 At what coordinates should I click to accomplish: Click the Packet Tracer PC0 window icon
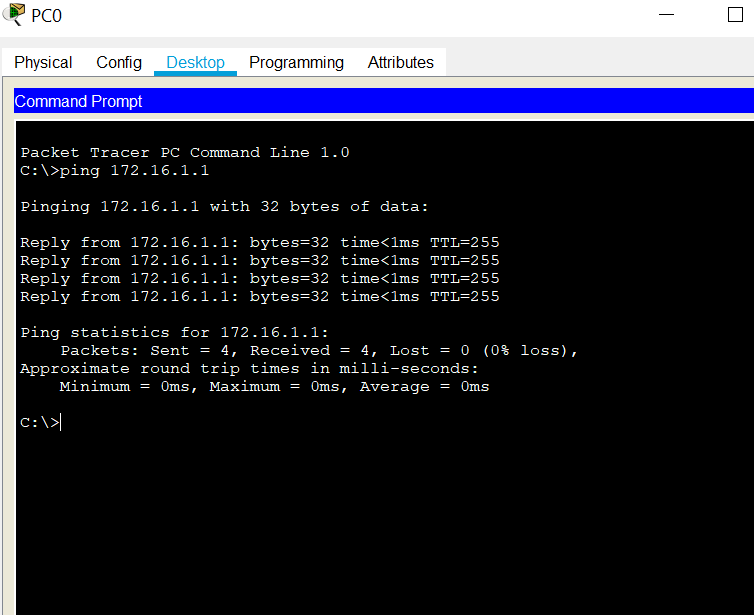click(13, 14)
